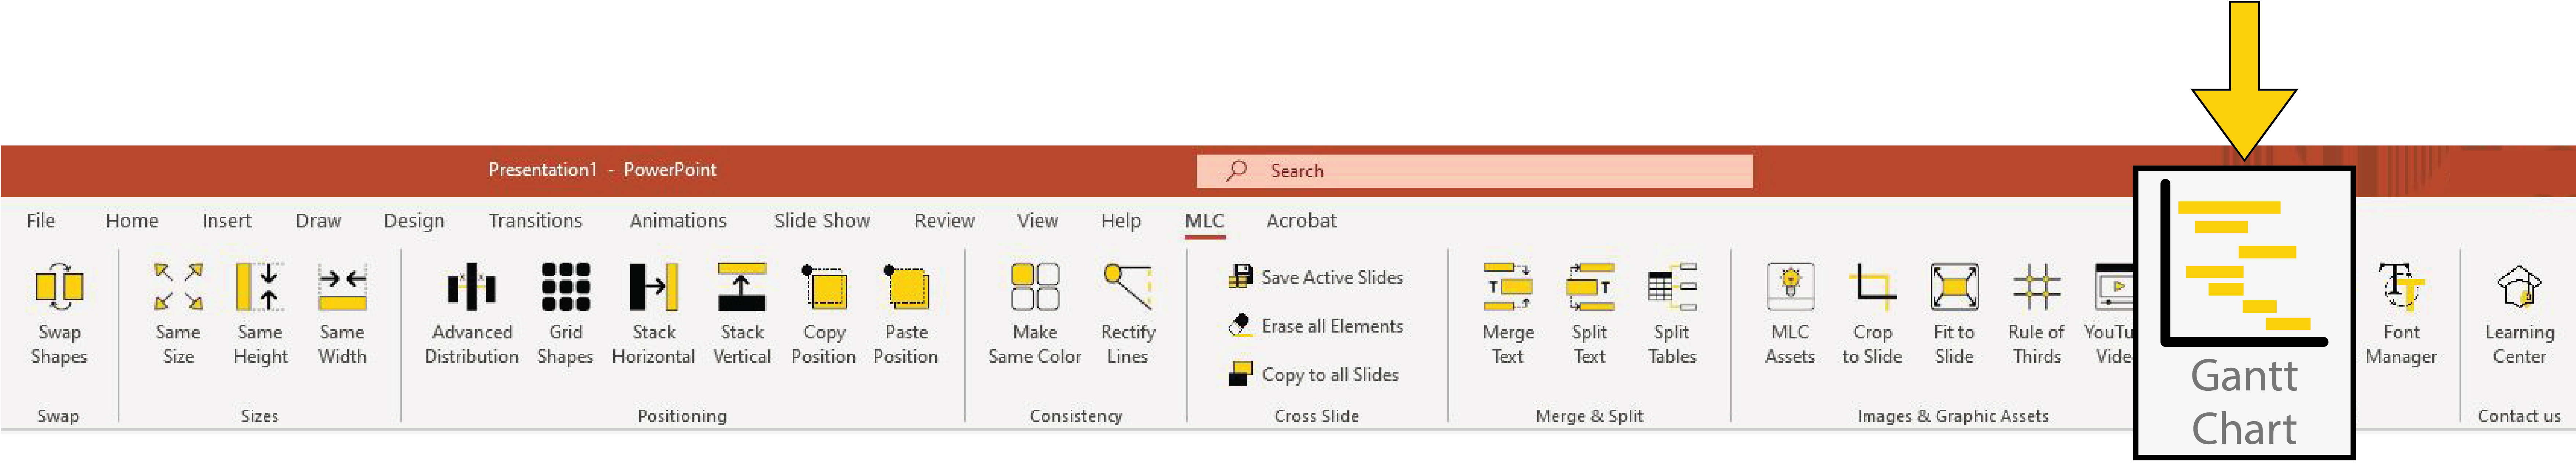Click Merge Text icon

pyautogui.click(x=1507, y=287)
